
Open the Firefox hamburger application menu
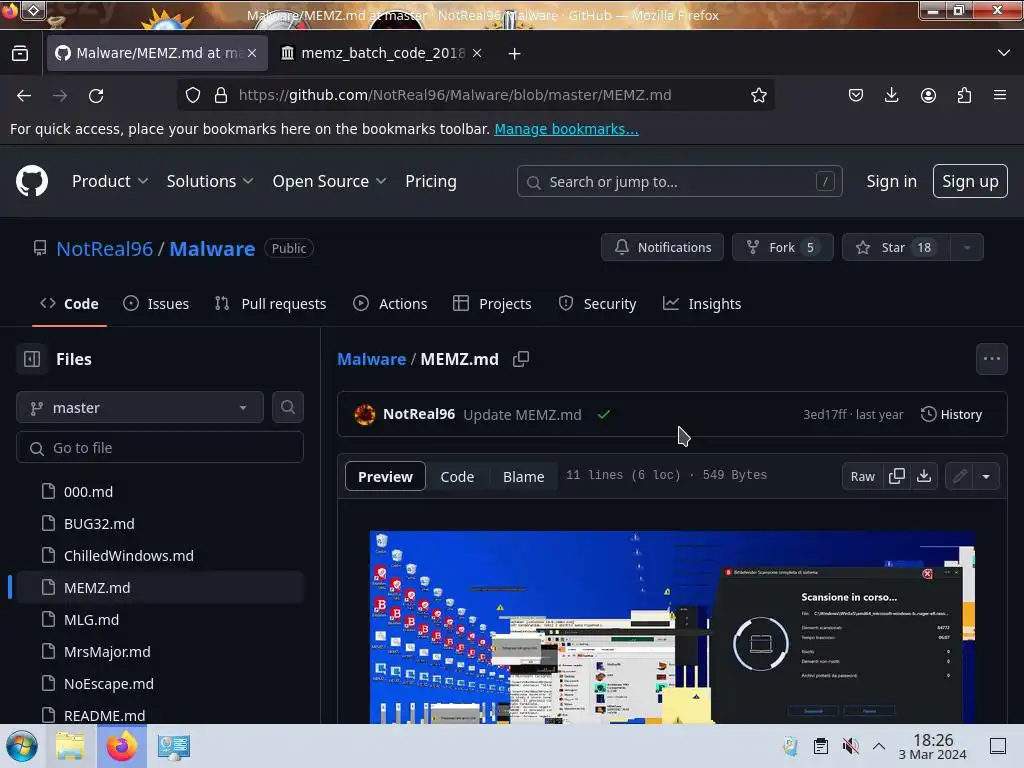[1000, 95]
